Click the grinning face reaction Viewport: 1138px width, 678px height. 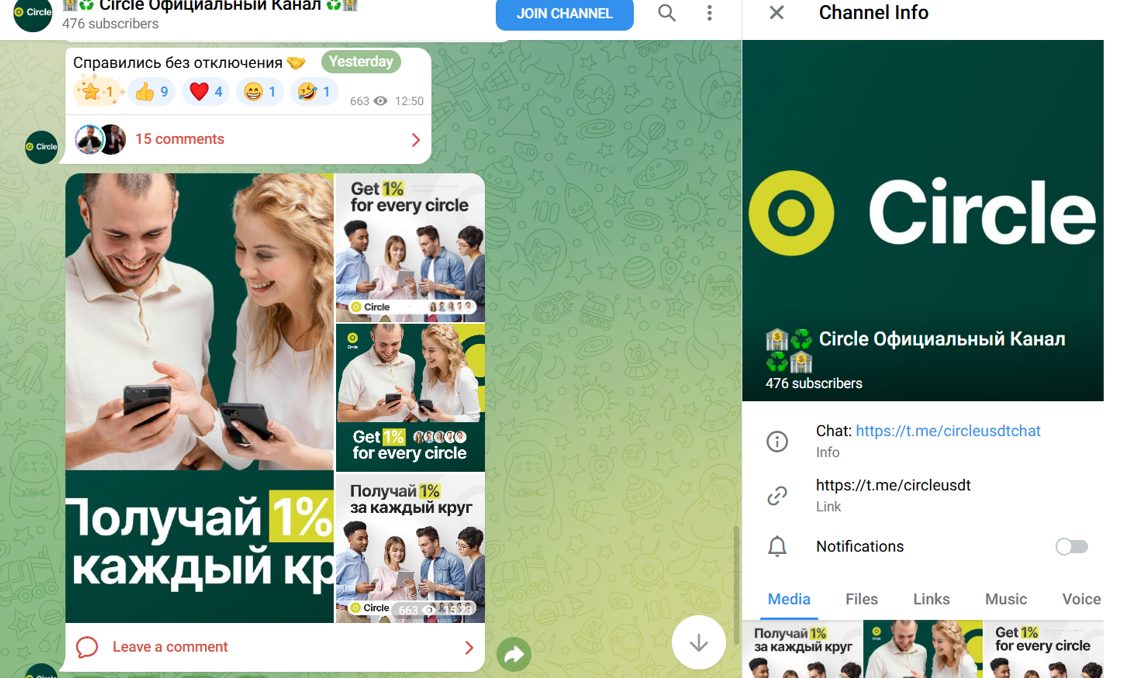260,91
